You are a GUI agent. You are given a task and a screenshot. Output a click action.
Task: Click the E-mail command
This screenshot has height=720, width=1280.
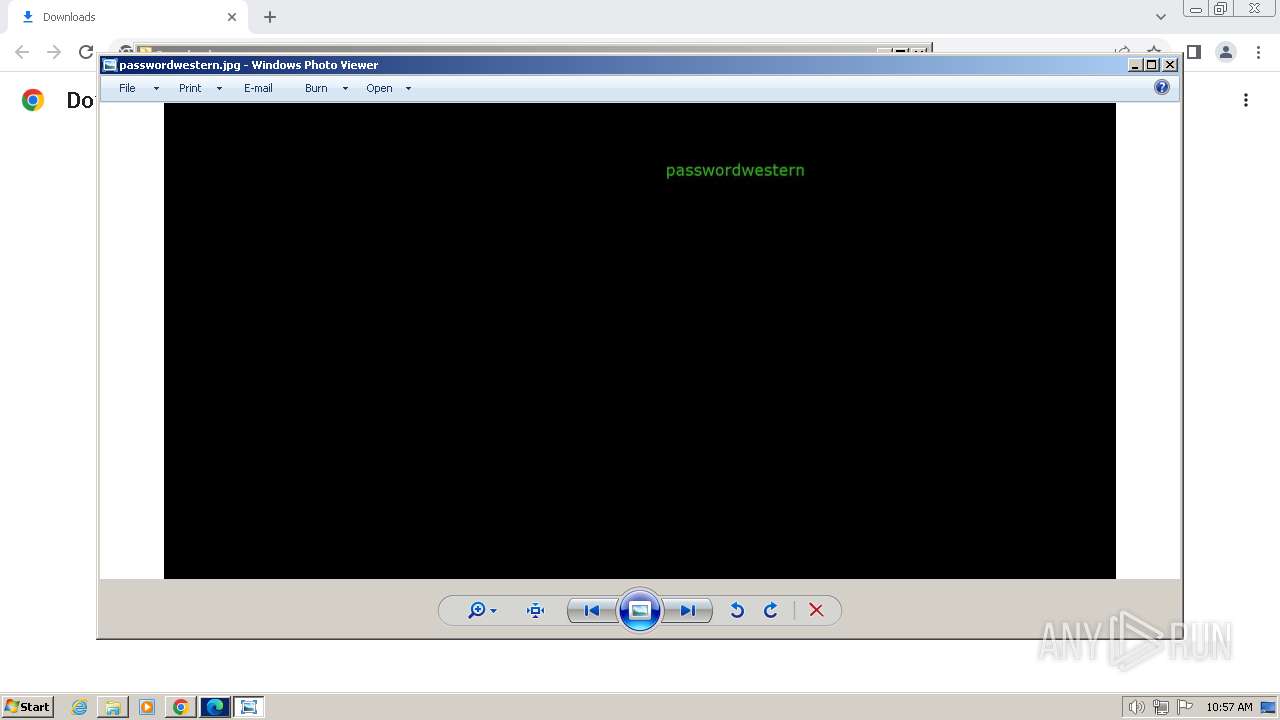point(258,88)
